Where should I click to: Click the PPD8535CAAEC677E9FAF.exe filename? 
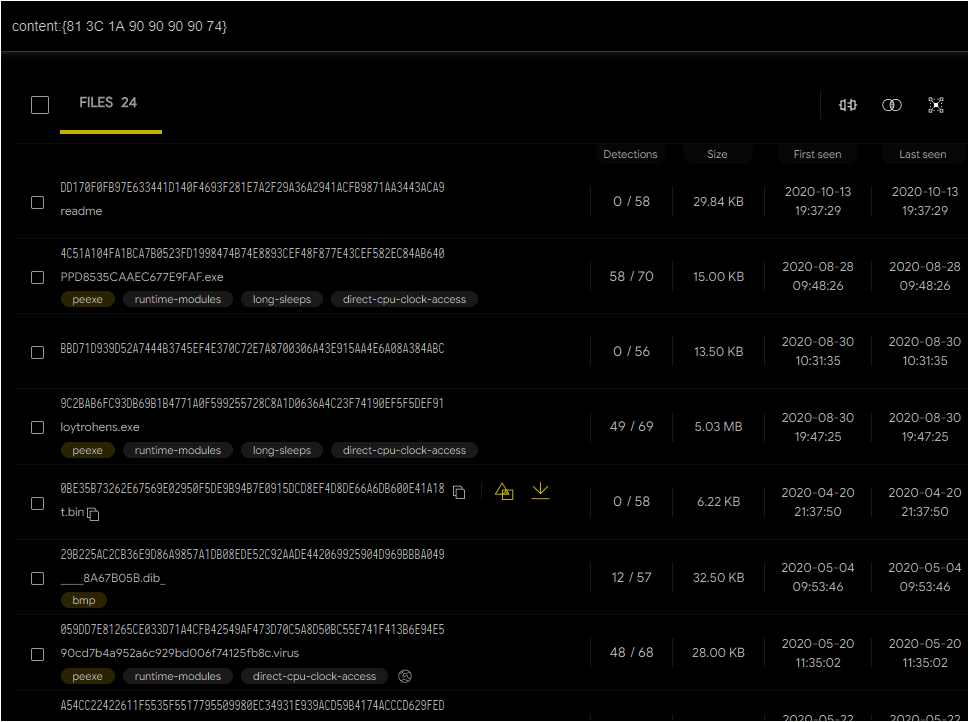coord(142,277)
